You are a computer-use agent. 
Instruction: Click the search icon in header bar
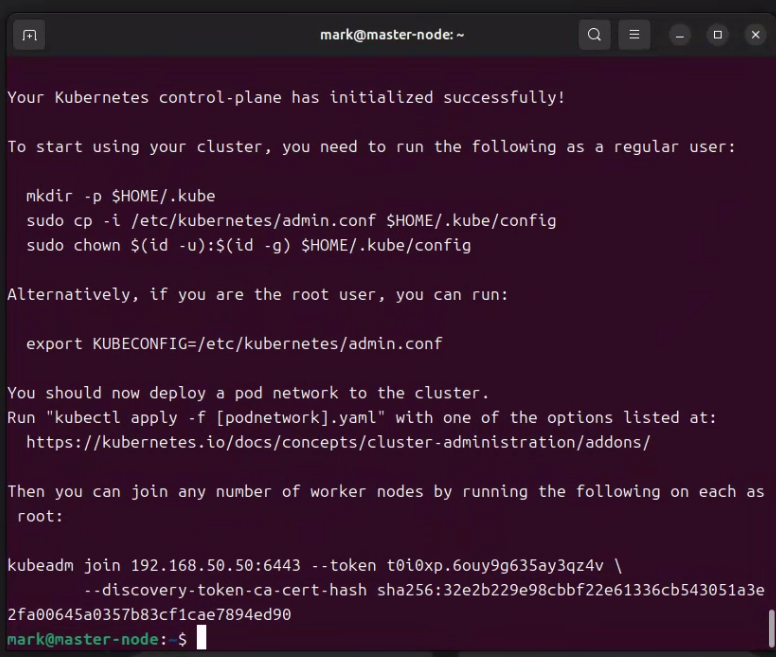click(x=594, y=35)
